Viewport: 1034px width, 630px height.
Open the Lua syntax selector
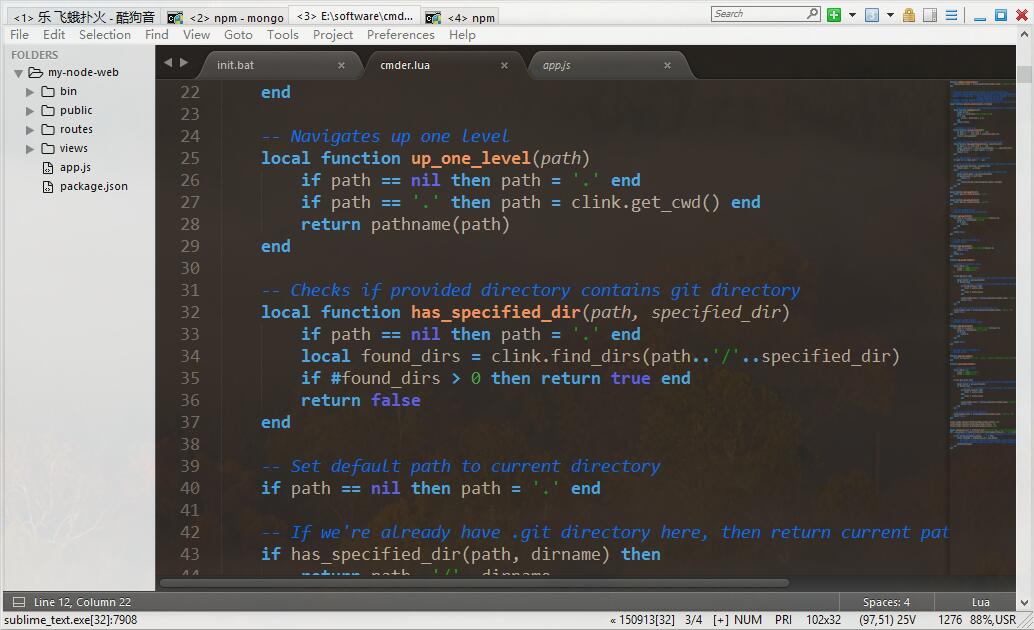981,602
